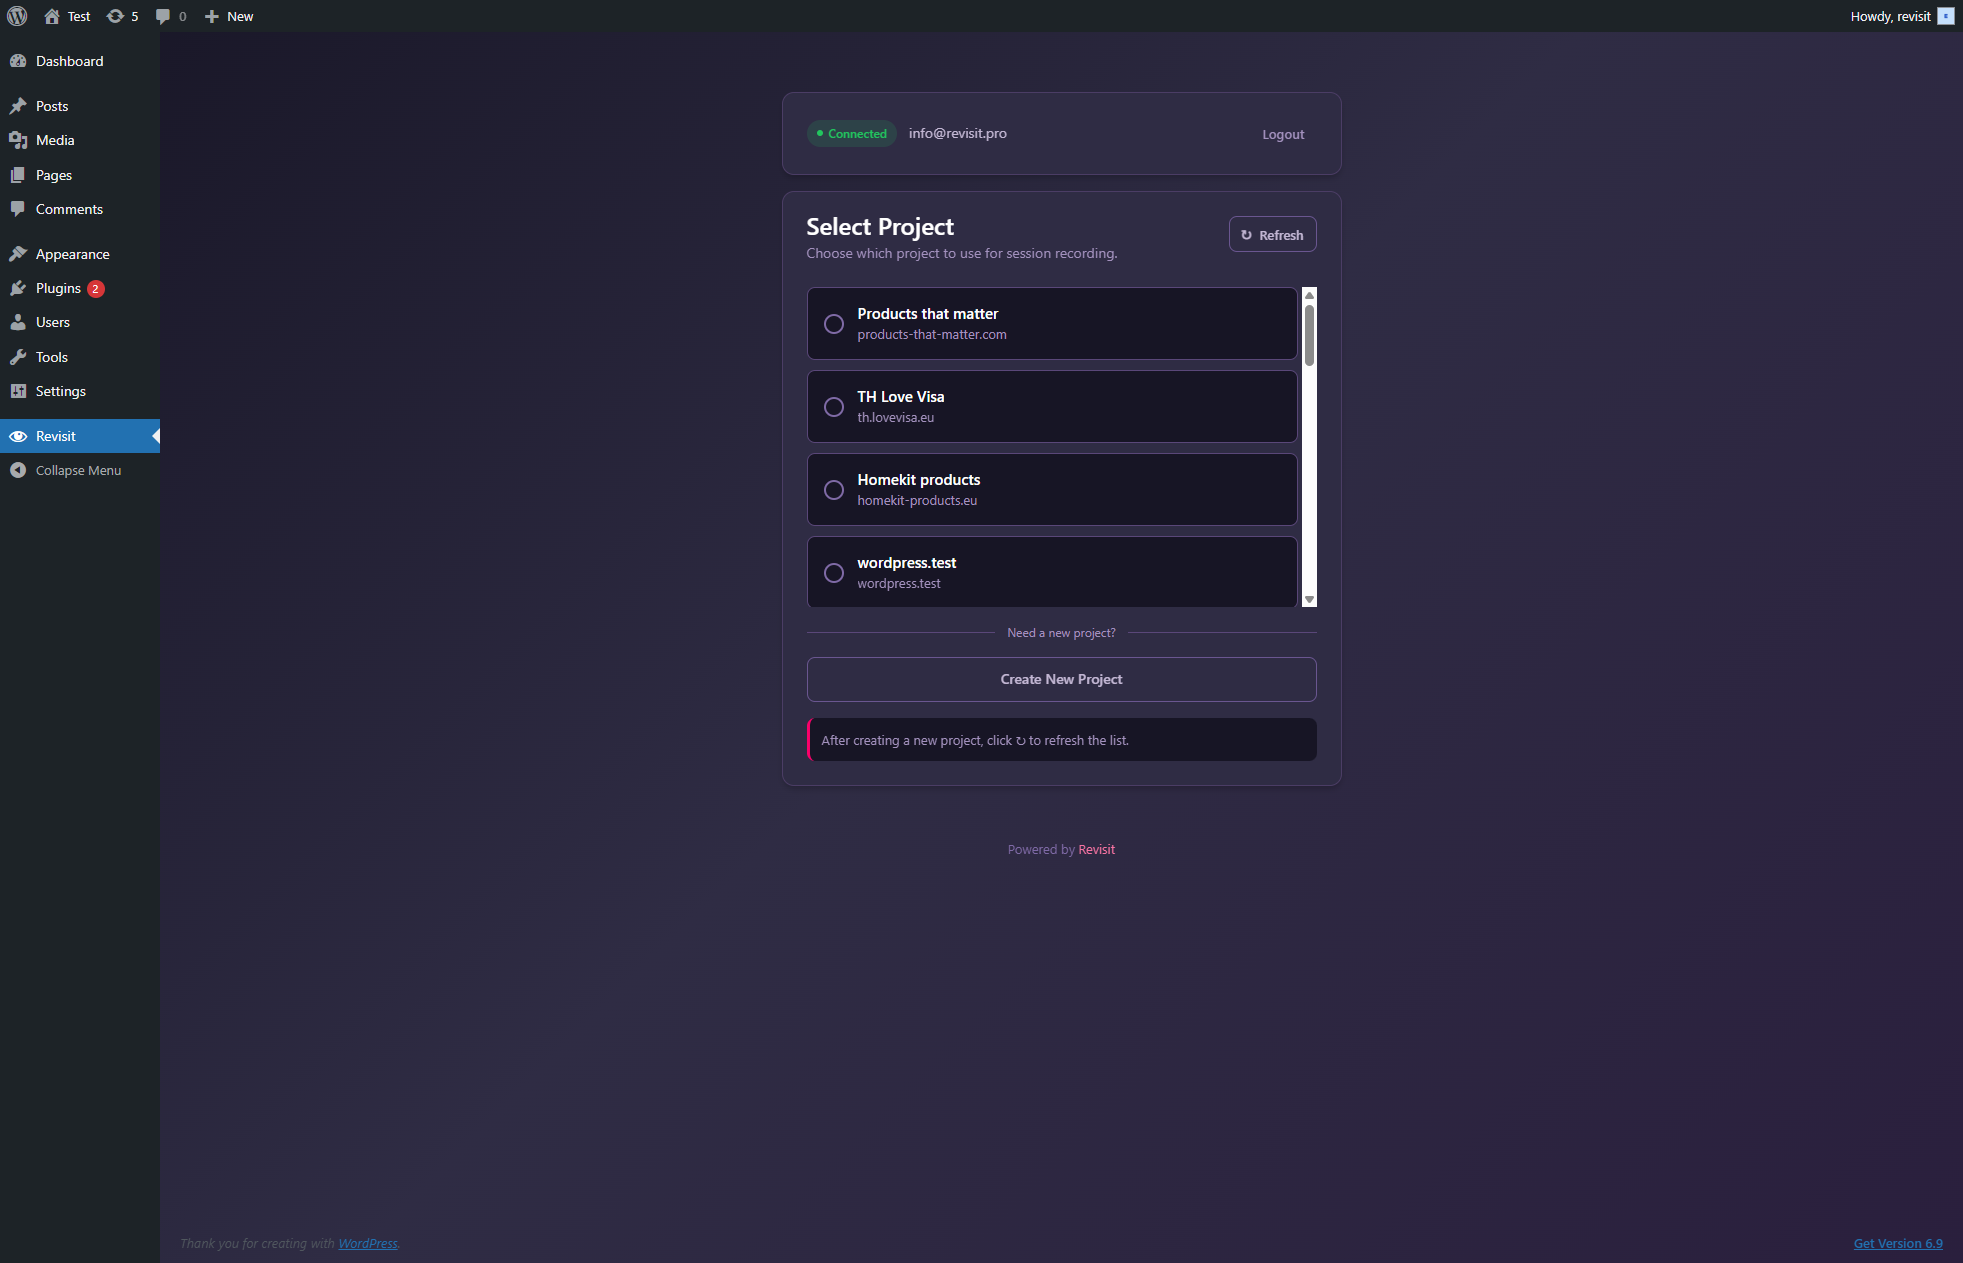Click the Create New Project button
Screen dimensions: 1963x1263
1061,679
